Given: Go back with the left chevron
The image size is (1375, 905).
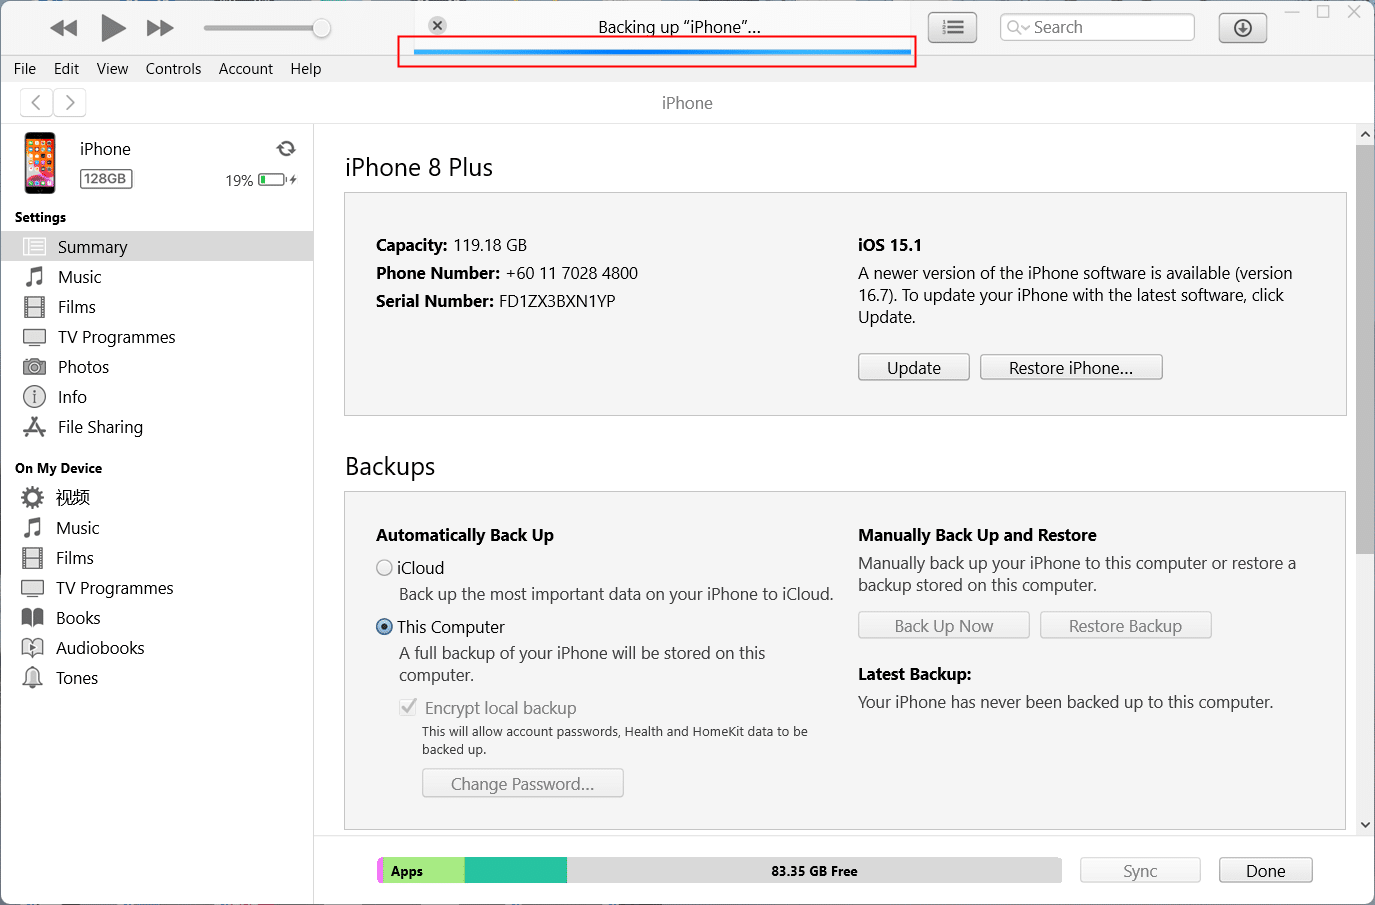Looking at the screenshot, I should 36,102.
